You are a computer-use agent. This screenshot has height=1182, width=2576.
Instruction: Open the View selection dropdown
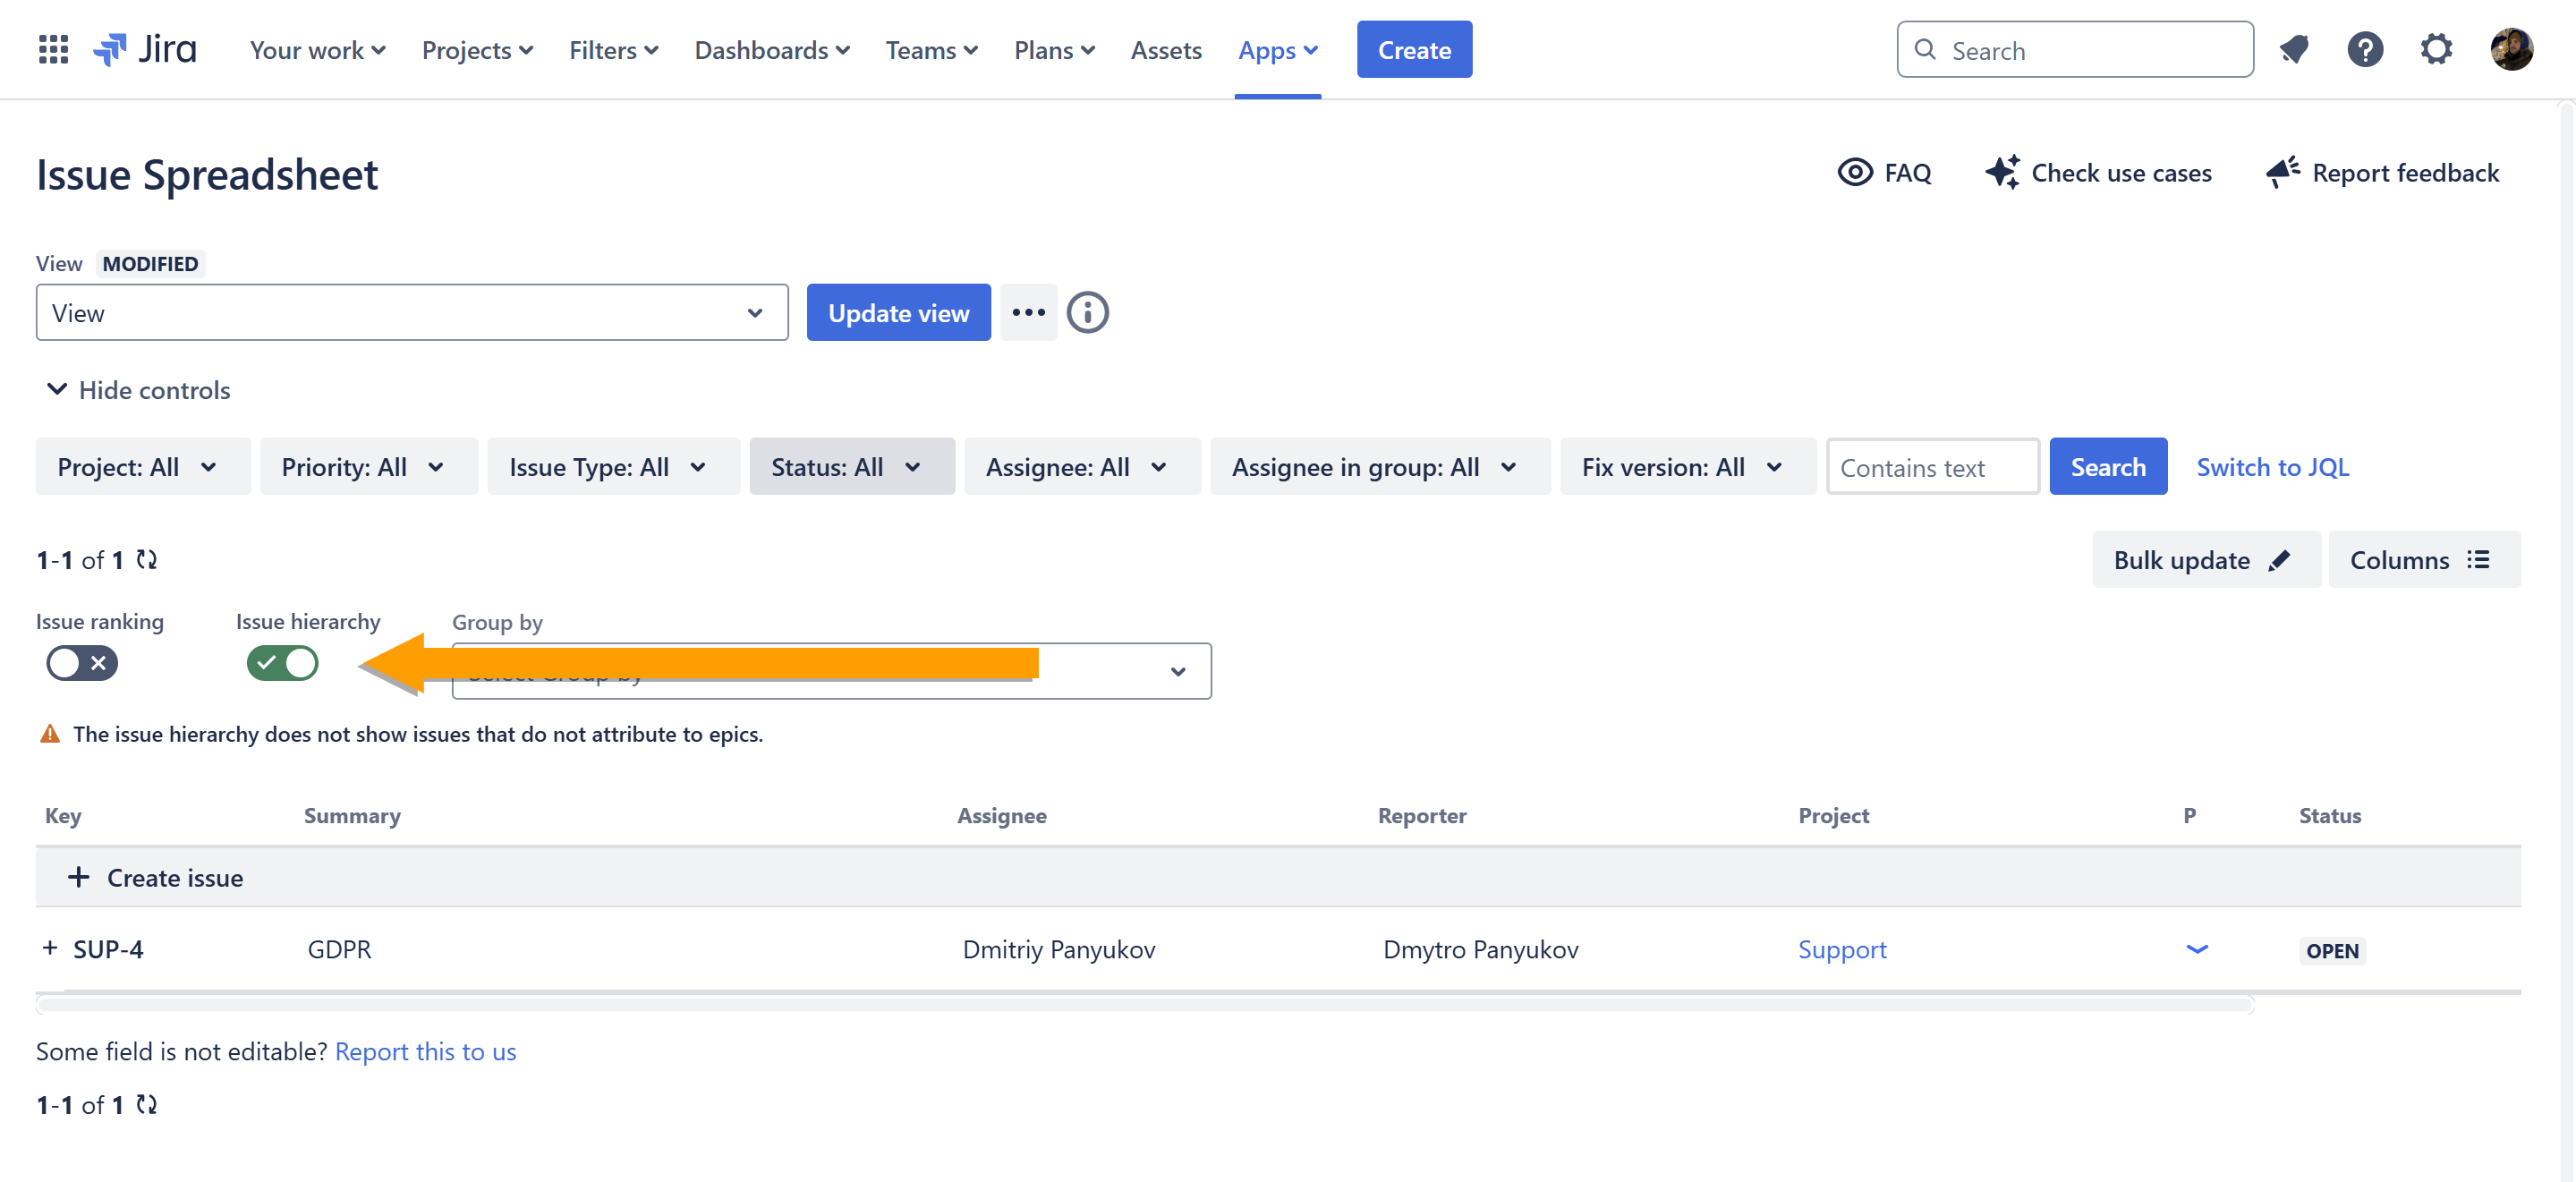pos(411,313)
